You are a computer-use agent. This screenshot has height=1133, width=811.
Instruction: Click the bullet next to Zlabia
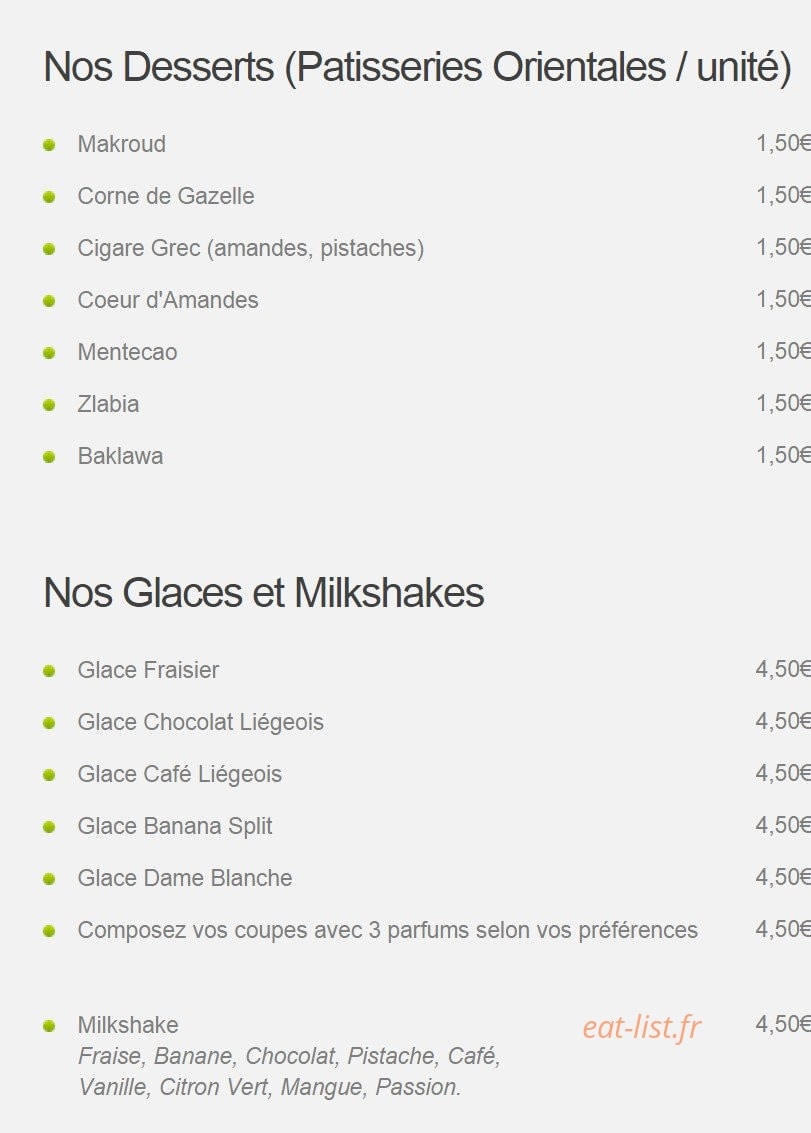click(49, 405)
